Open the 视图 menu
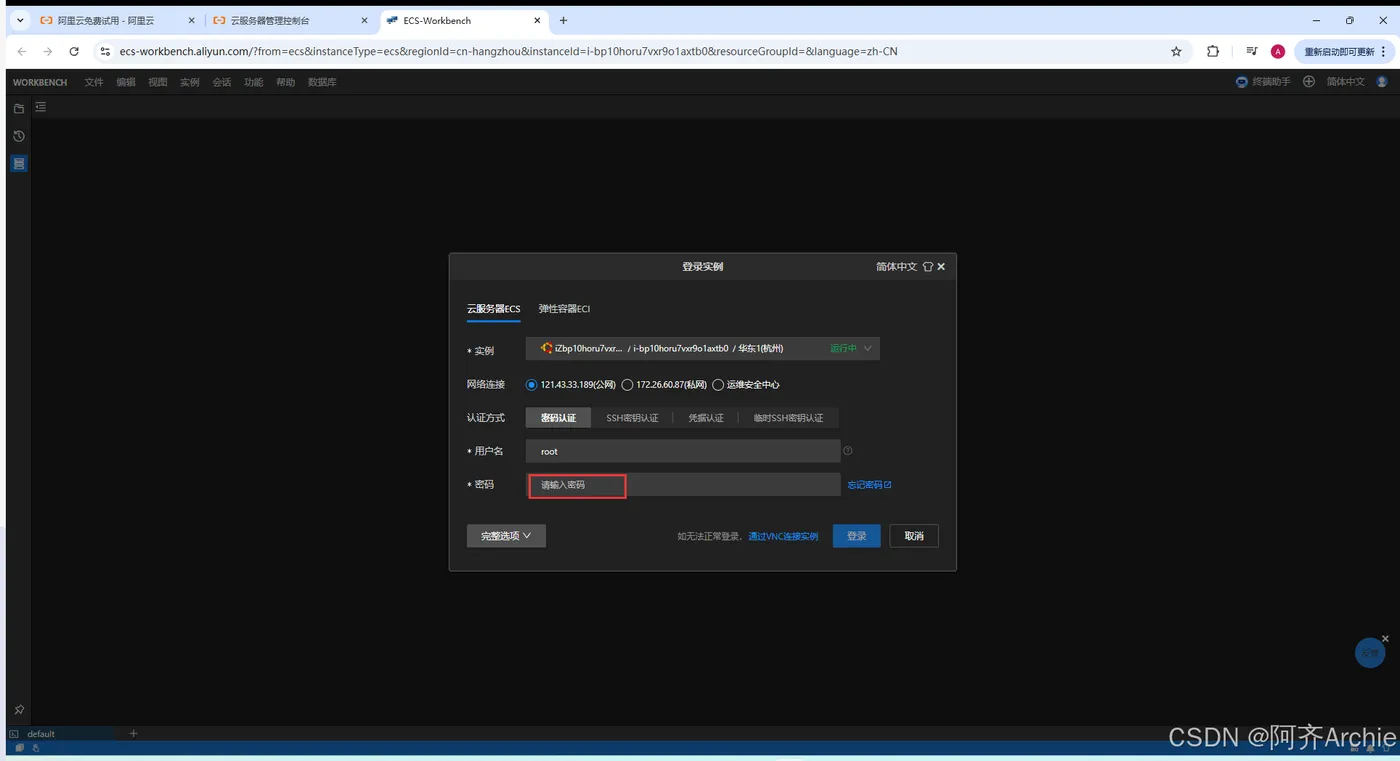The width and height of the screenshot is (1400, 761). click(158, 82)
